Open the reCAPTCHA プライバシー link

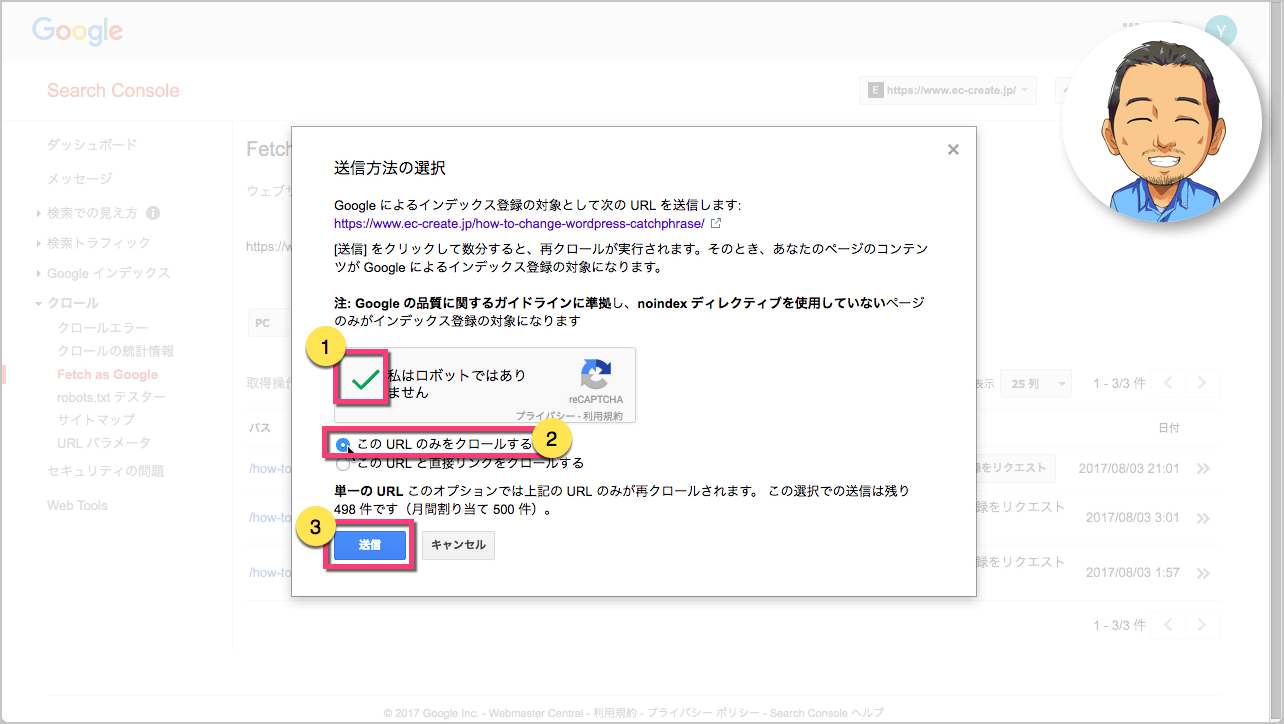coord(547,416)
